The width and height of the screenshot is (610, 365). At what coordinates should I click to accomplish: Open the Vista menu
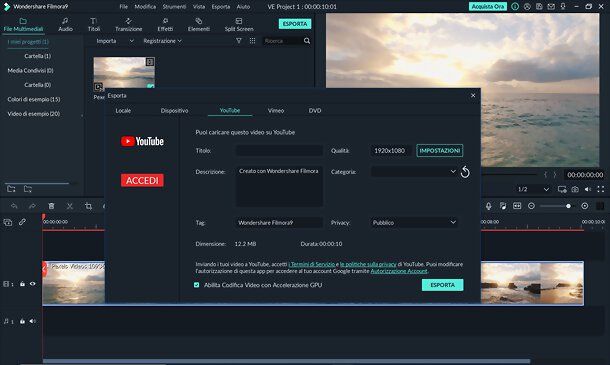pyautogui.click(x=199, y=7)
